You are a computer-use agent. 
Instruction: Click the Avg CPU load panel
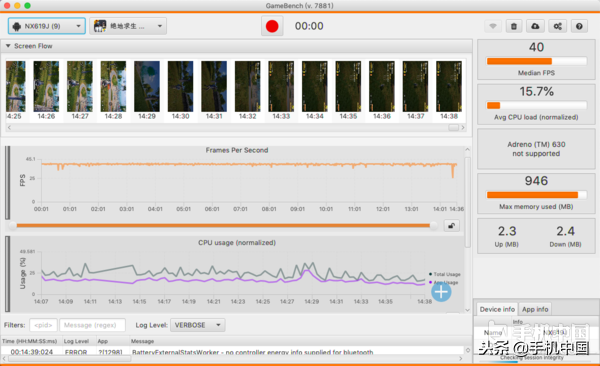[536, 104]
